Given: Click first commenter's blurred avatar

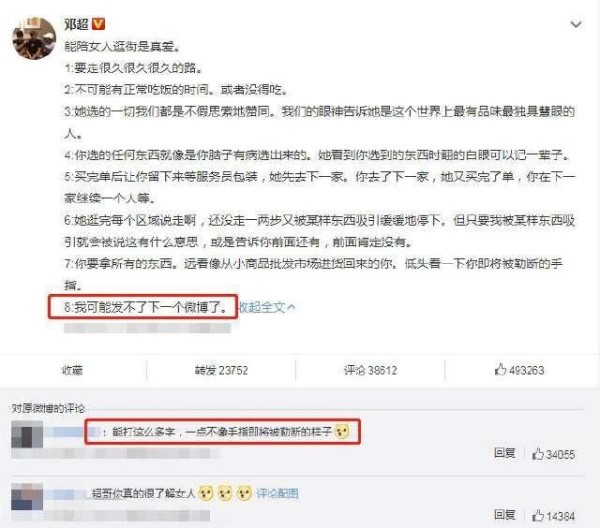Looking at the screenshot, I should click(x=27, y=434).
